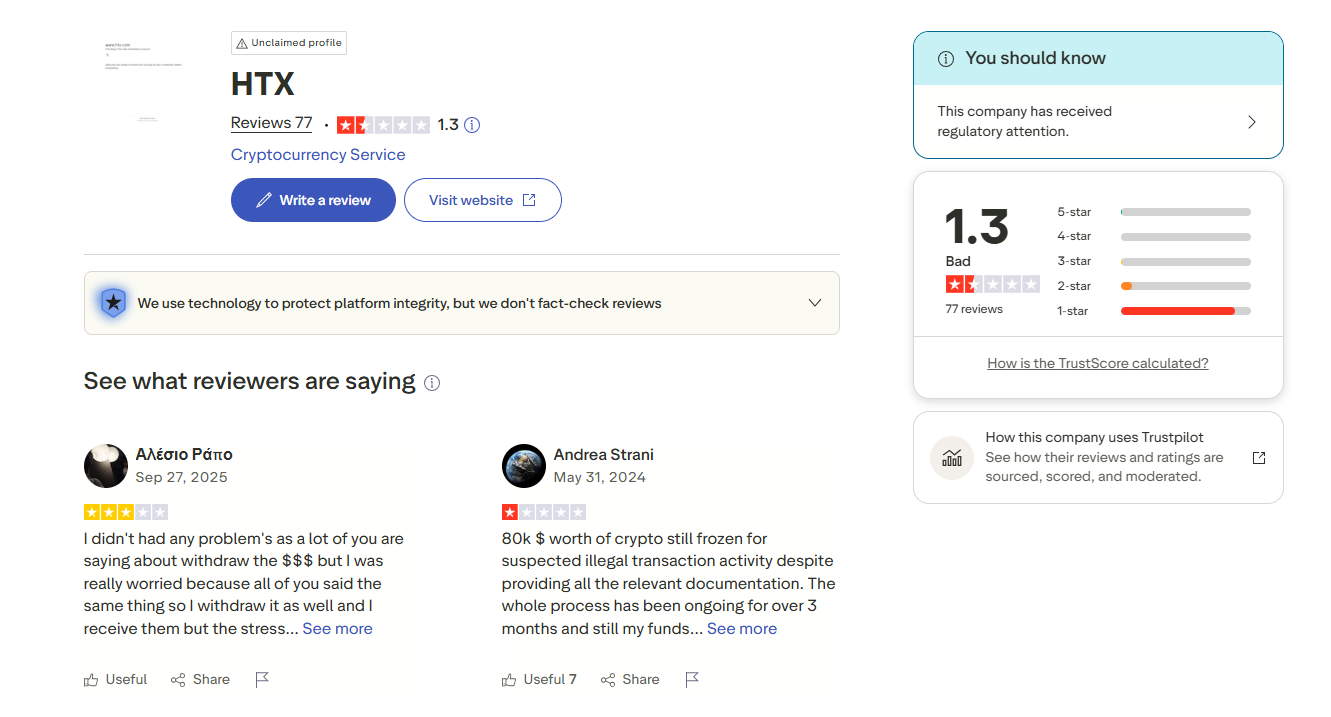This screenshot has height=717, width=1331.
Task: Click reviewer name Αλέσιο Ράπο
Action: coord(184,455)
